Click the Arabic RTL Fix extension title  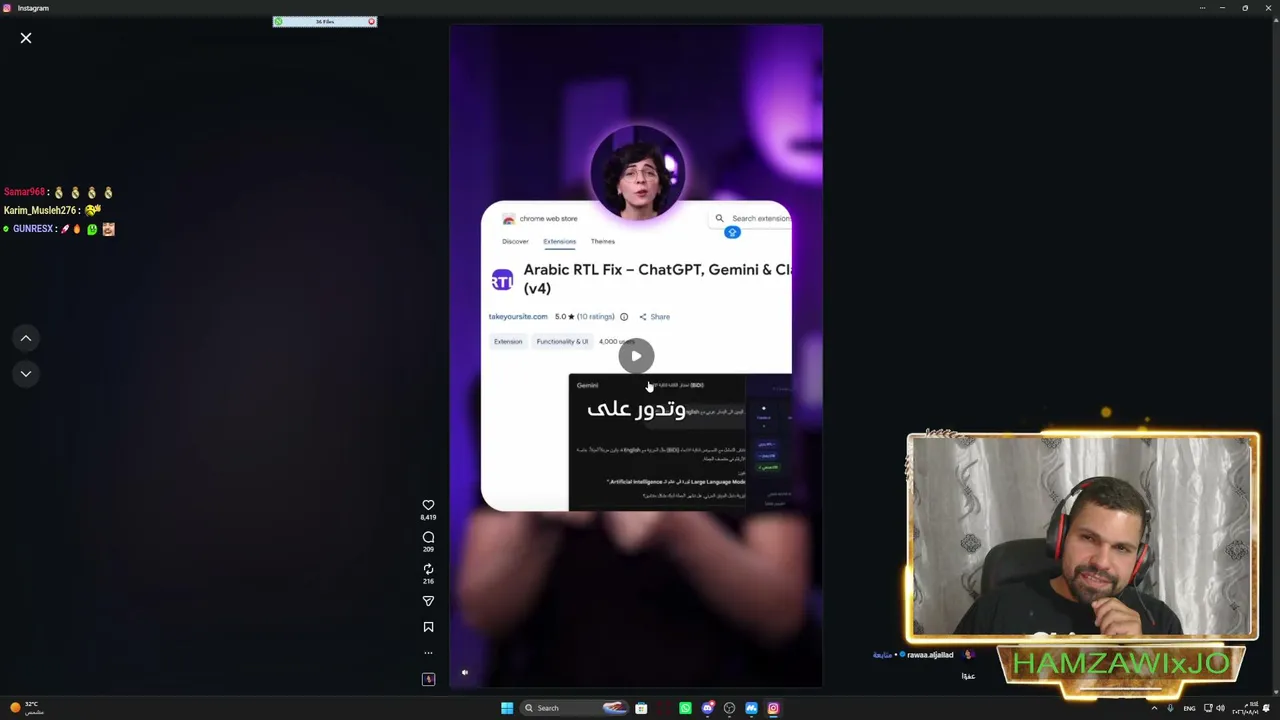pos(657,278)
